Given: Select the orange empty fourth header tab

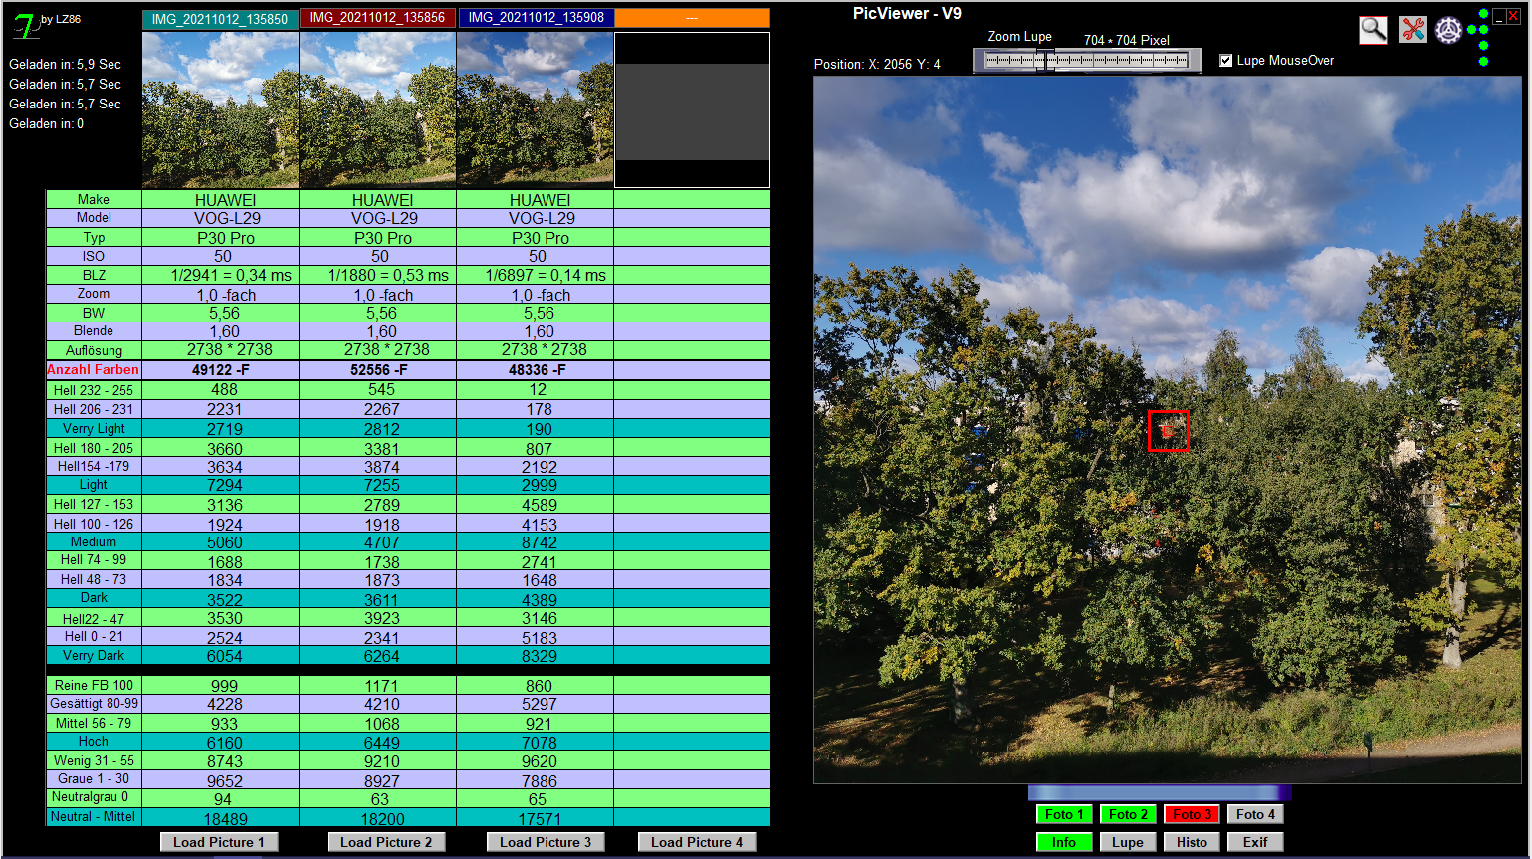Looking at the screenshot, I should (x=692, y=18).
